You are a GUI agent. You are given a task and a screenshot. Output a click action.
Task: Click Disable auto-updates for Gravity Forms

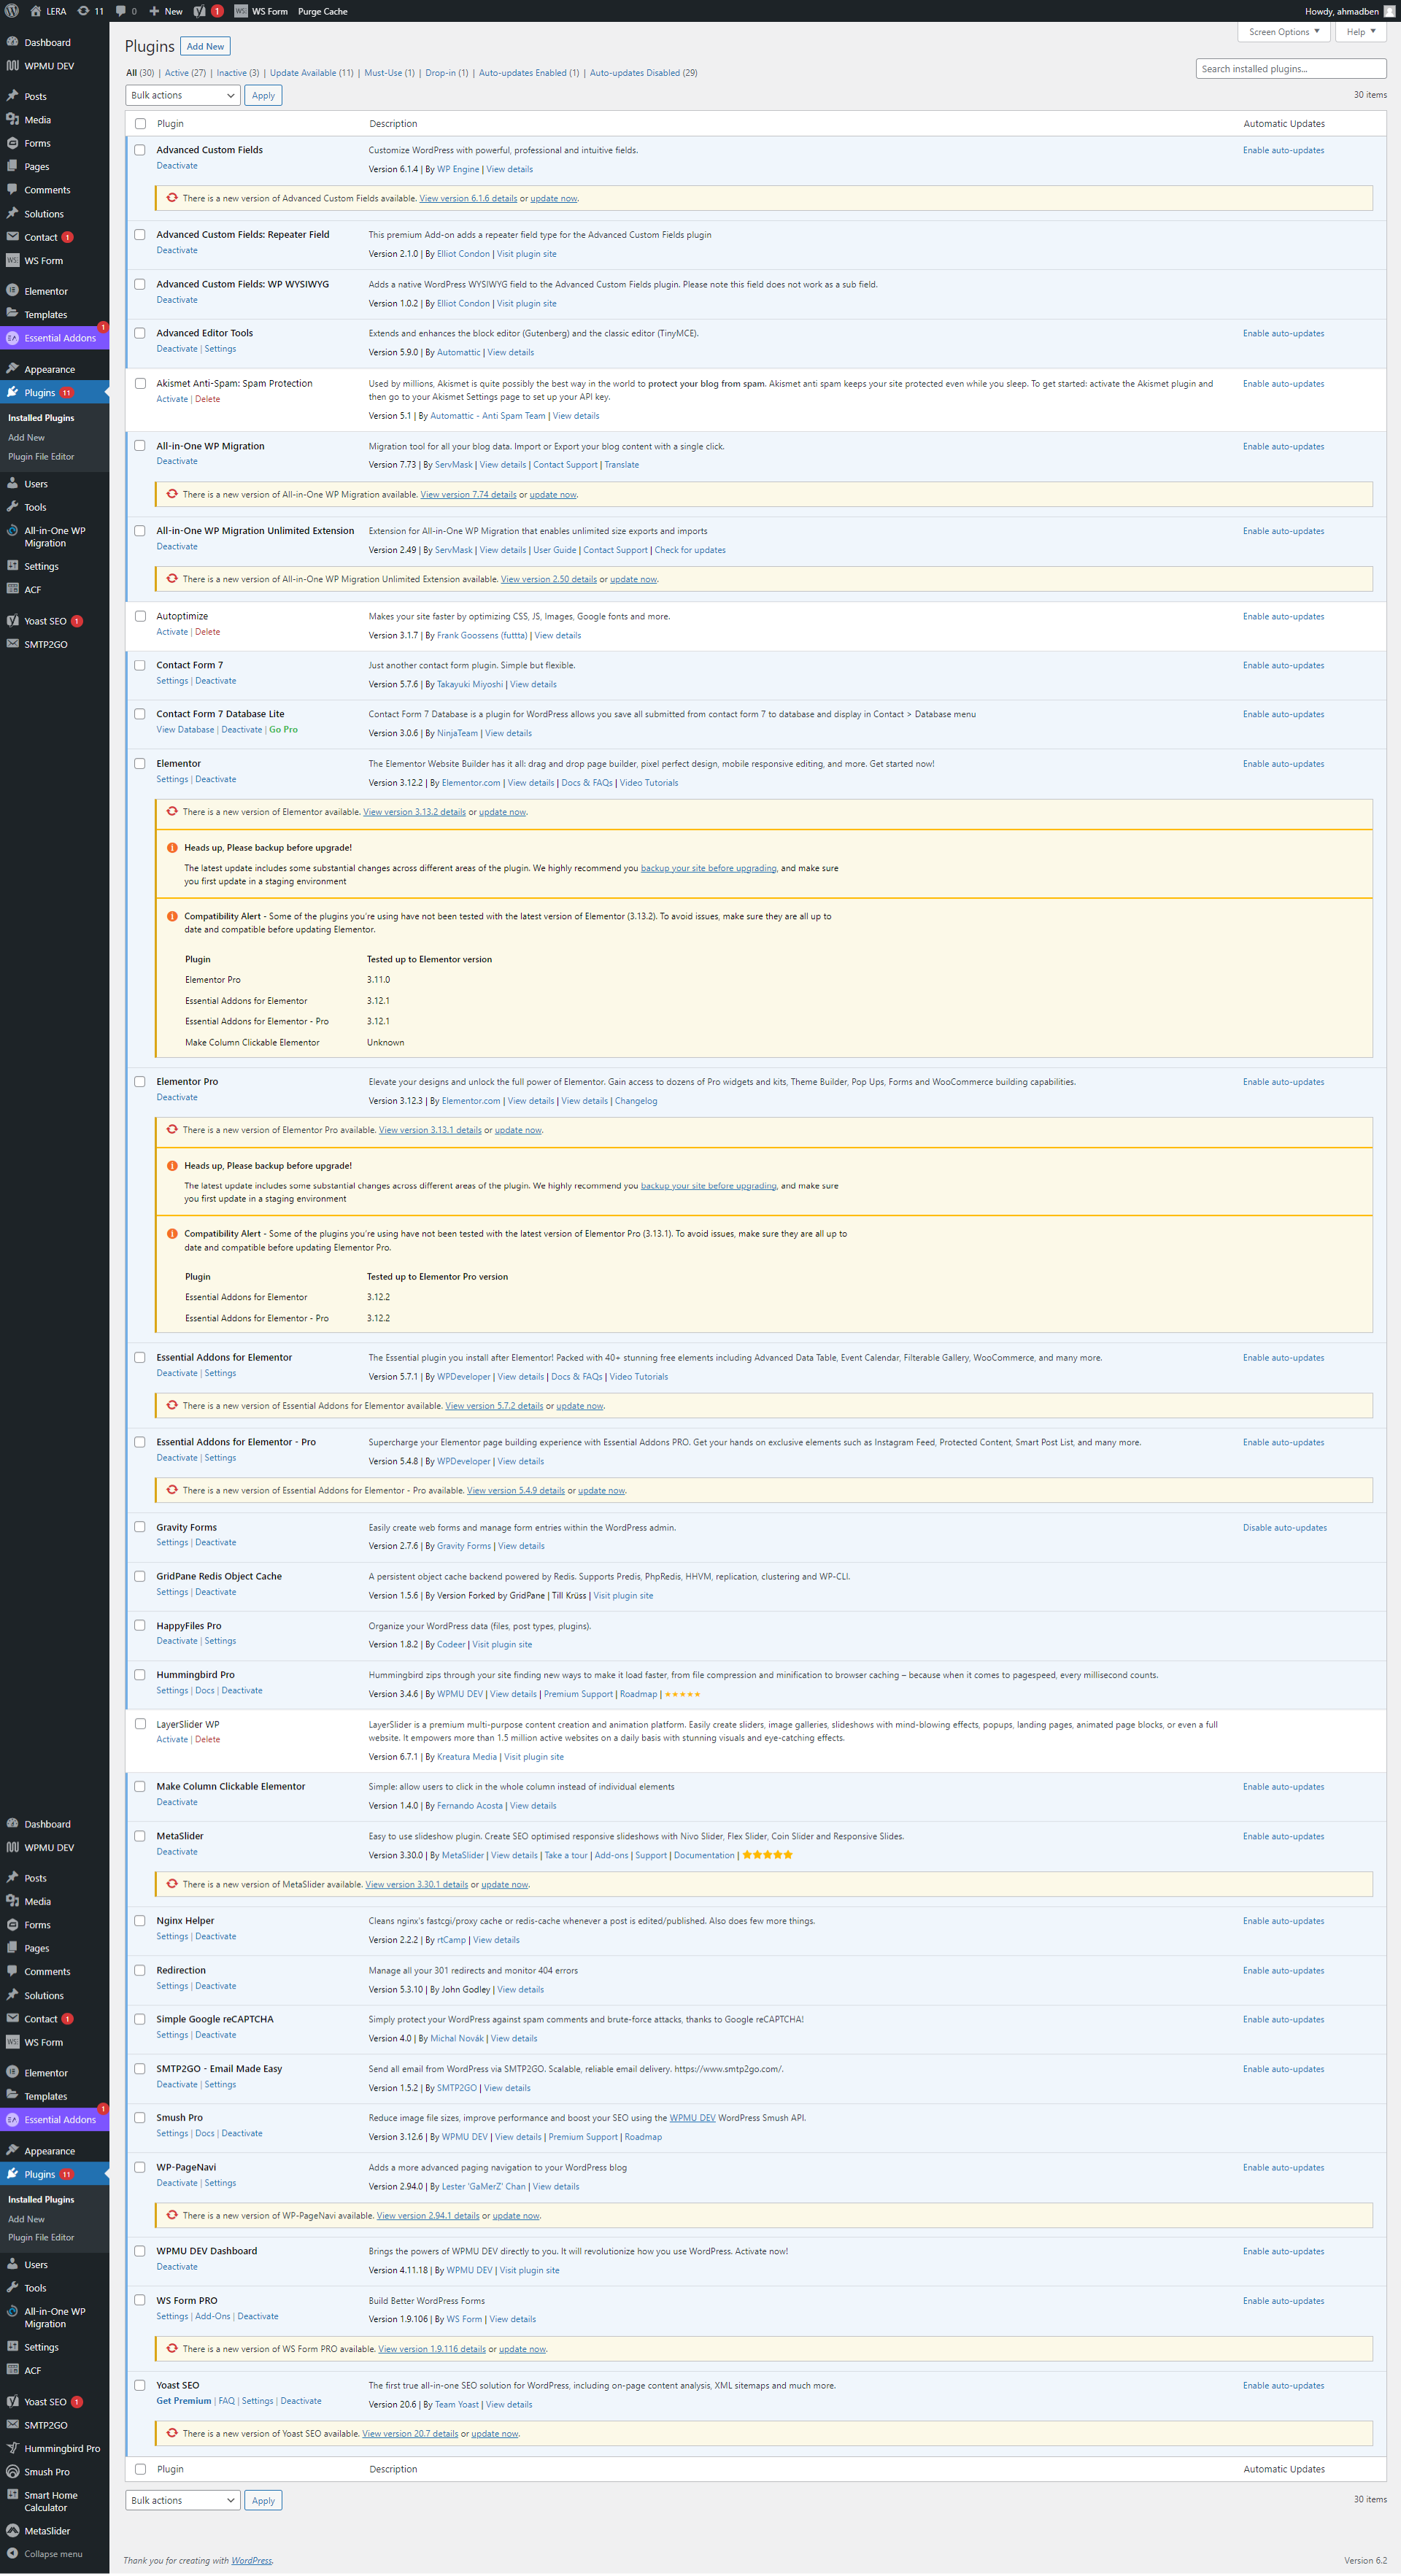click(1284, 1527)
